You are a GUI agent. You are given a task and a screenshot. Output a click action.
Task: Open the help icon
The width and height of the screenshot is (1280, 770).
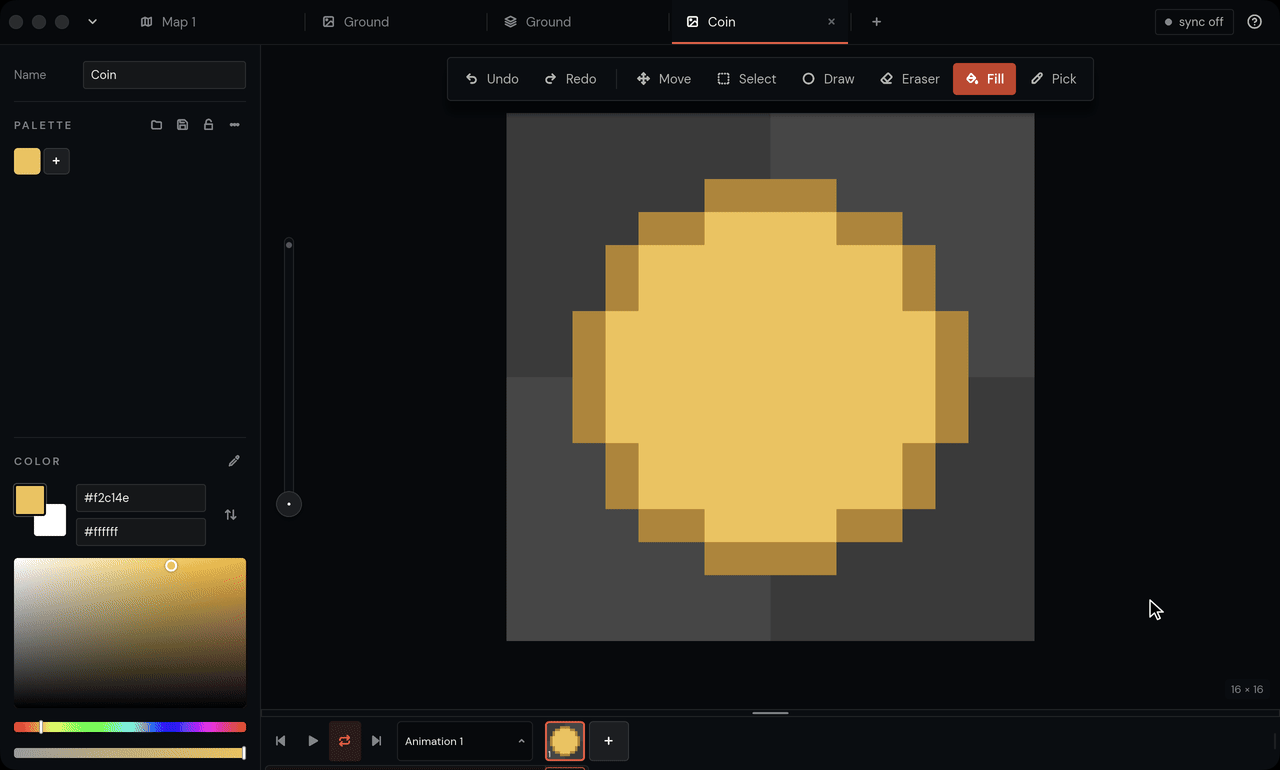tap(1255, 22)
